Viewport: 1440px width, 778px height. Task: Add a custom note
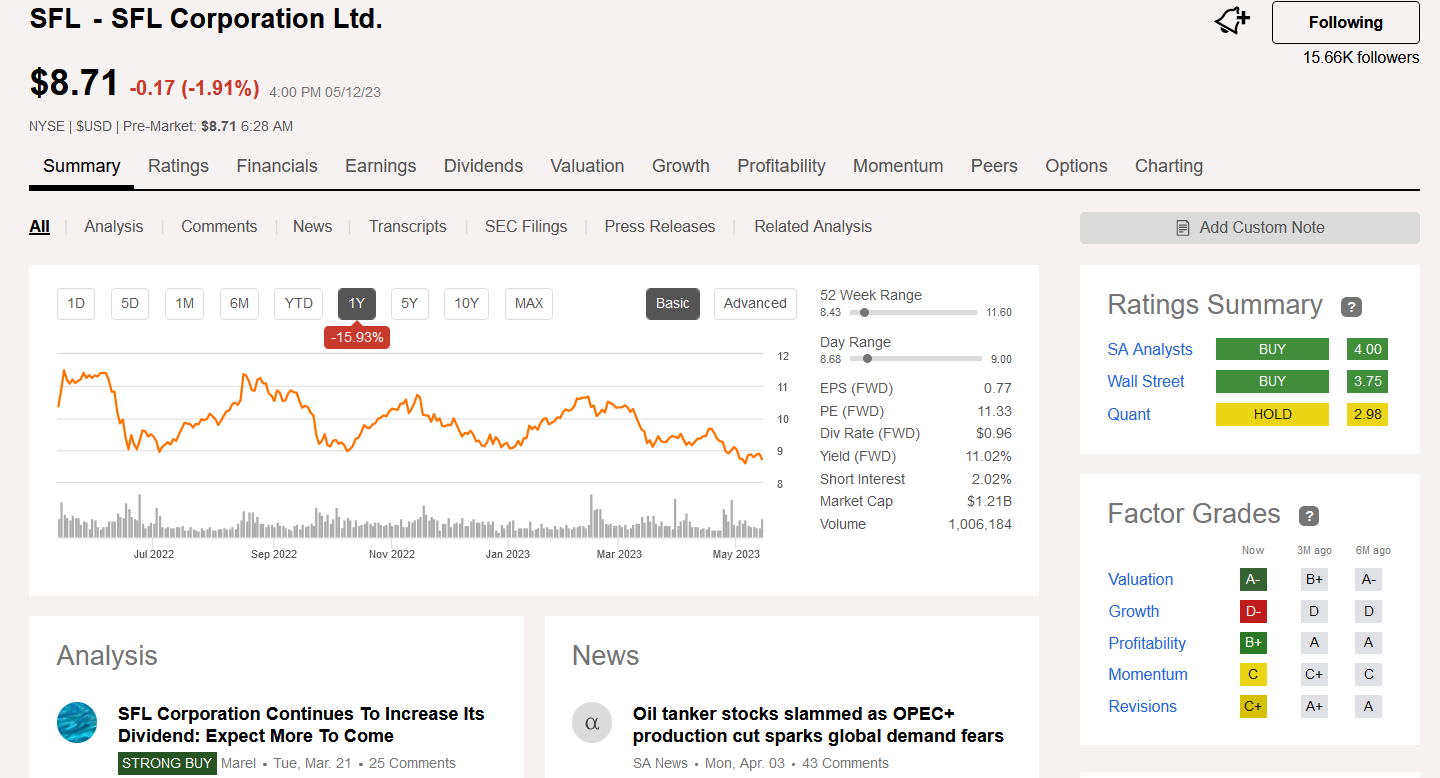pos(1249,228)
